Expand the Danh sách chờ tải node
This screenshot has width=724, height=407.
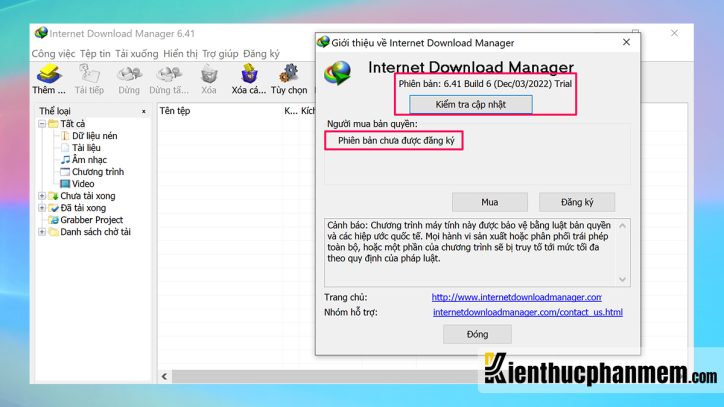tap(42, 232)
